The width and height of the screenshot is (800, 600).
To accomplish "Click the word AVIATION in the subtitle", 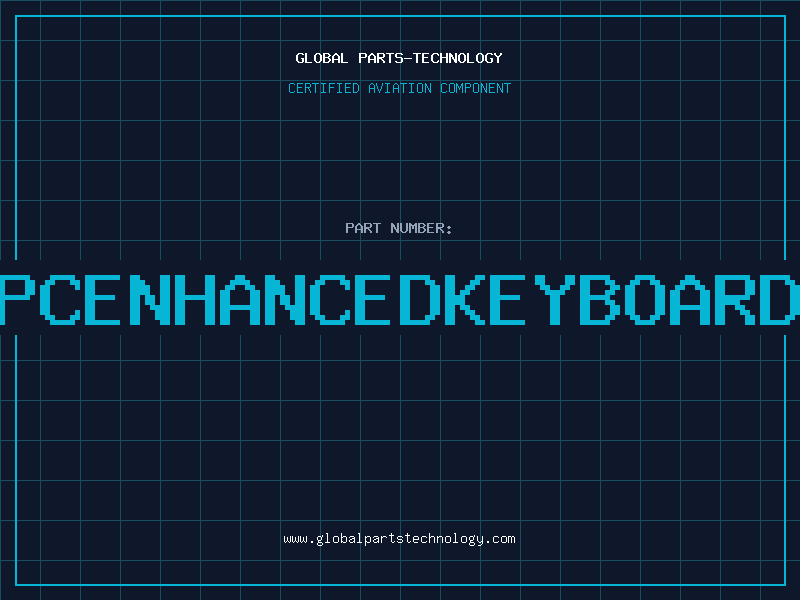I will (400, 88).
